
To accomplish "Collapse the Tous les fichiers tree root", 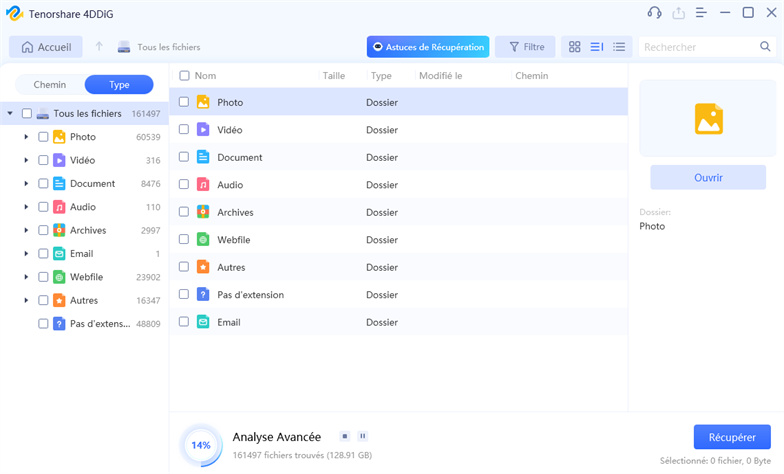I will tap(10, 114).
